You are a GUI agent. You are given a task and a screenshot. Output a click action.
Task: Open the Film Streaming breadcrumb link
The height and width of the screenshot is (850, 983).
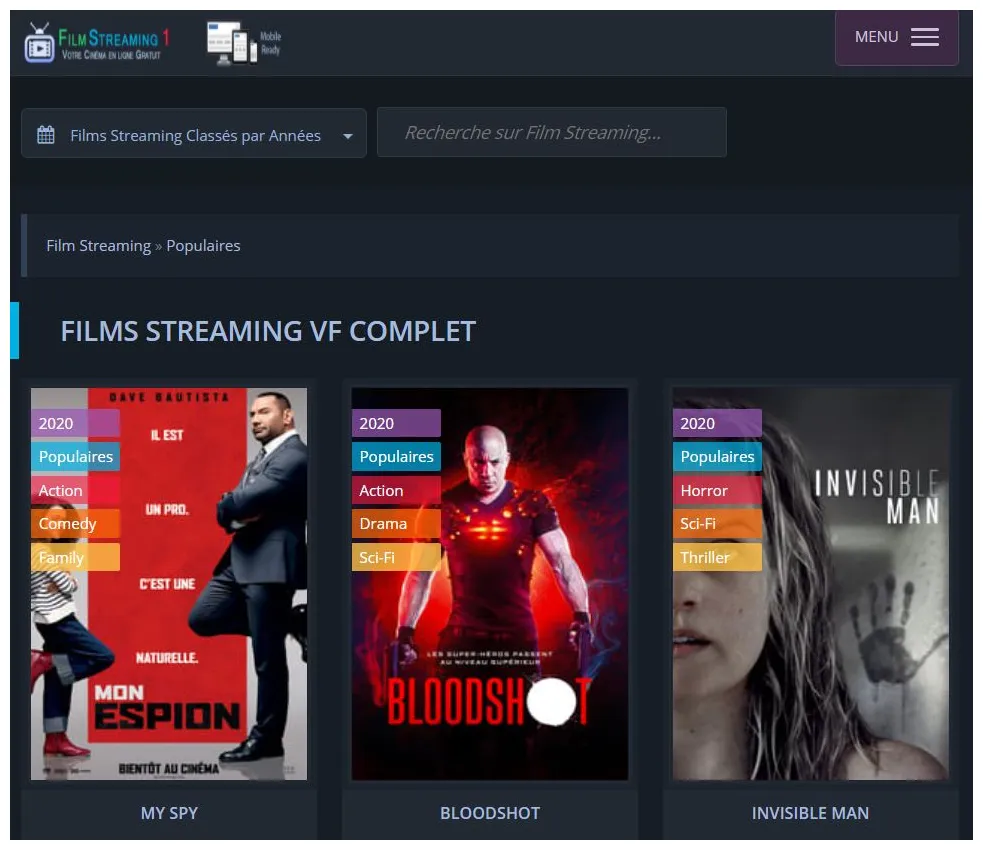(98, 245)
